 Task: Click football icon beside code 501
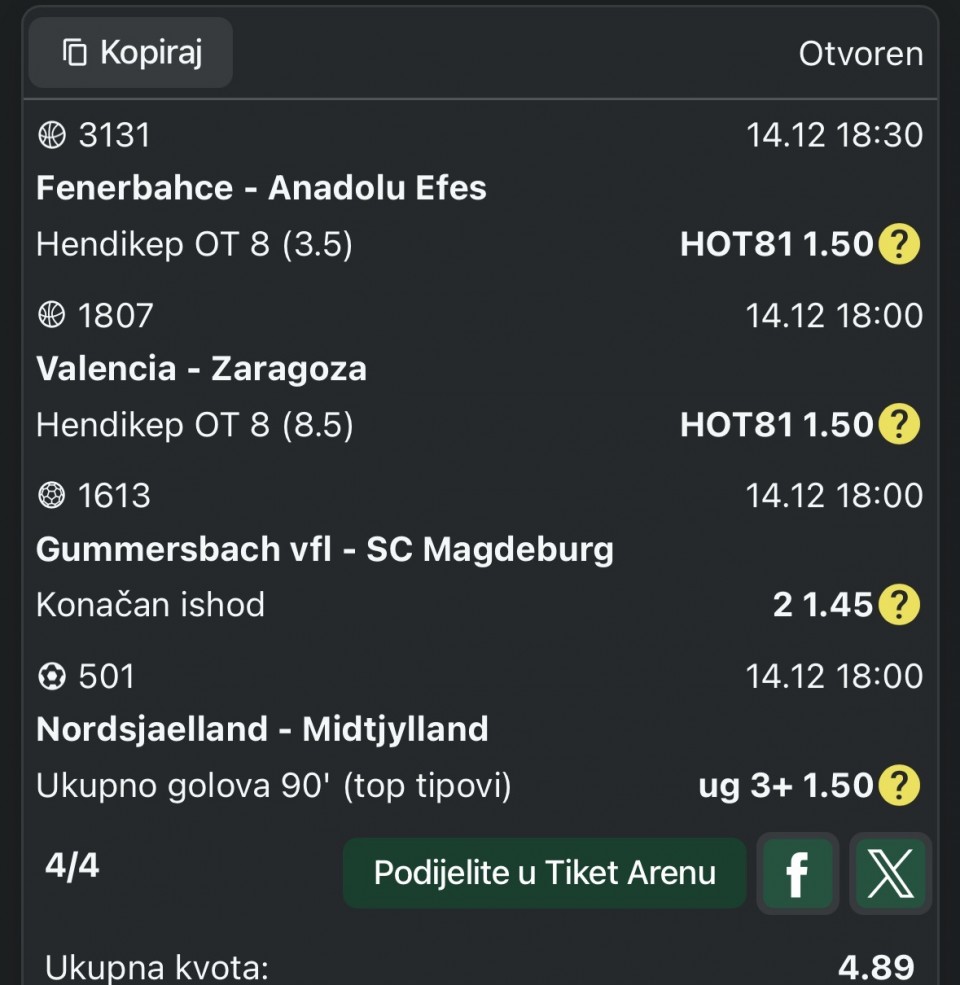coord(51,677)
